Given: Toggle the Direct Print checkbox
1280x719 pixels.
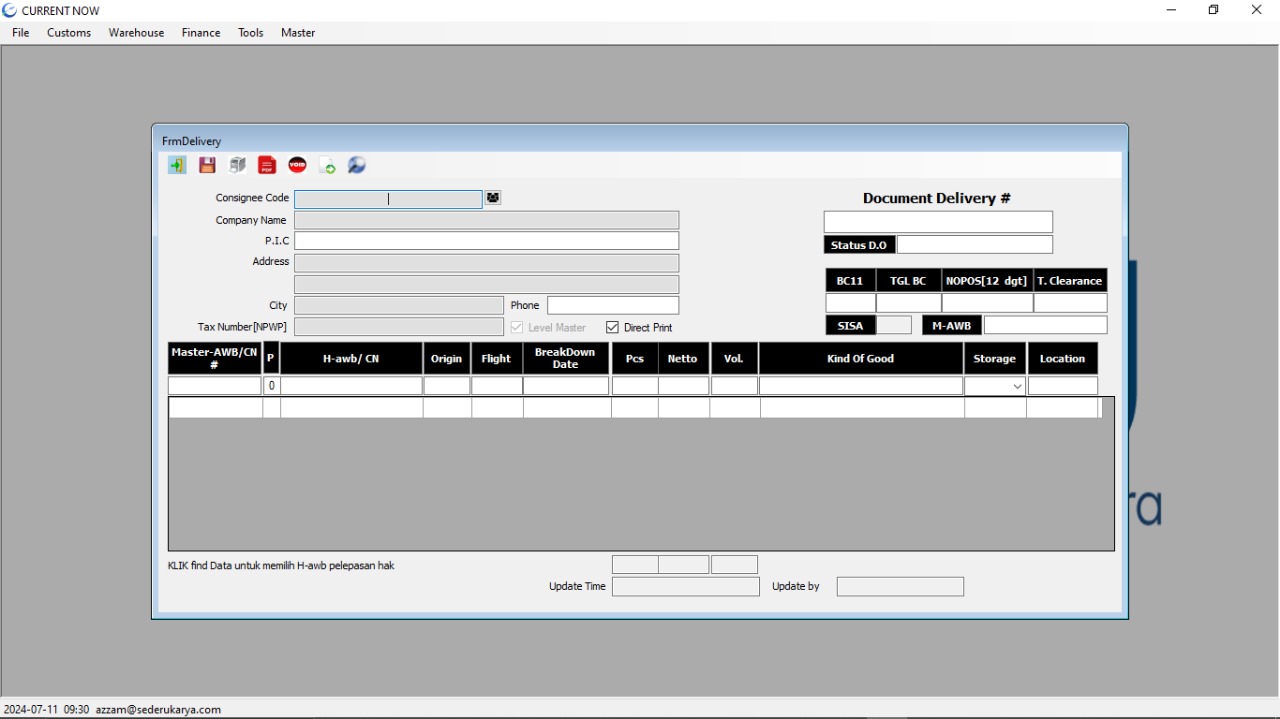Looking at the screenshot, I should (613, 328).
